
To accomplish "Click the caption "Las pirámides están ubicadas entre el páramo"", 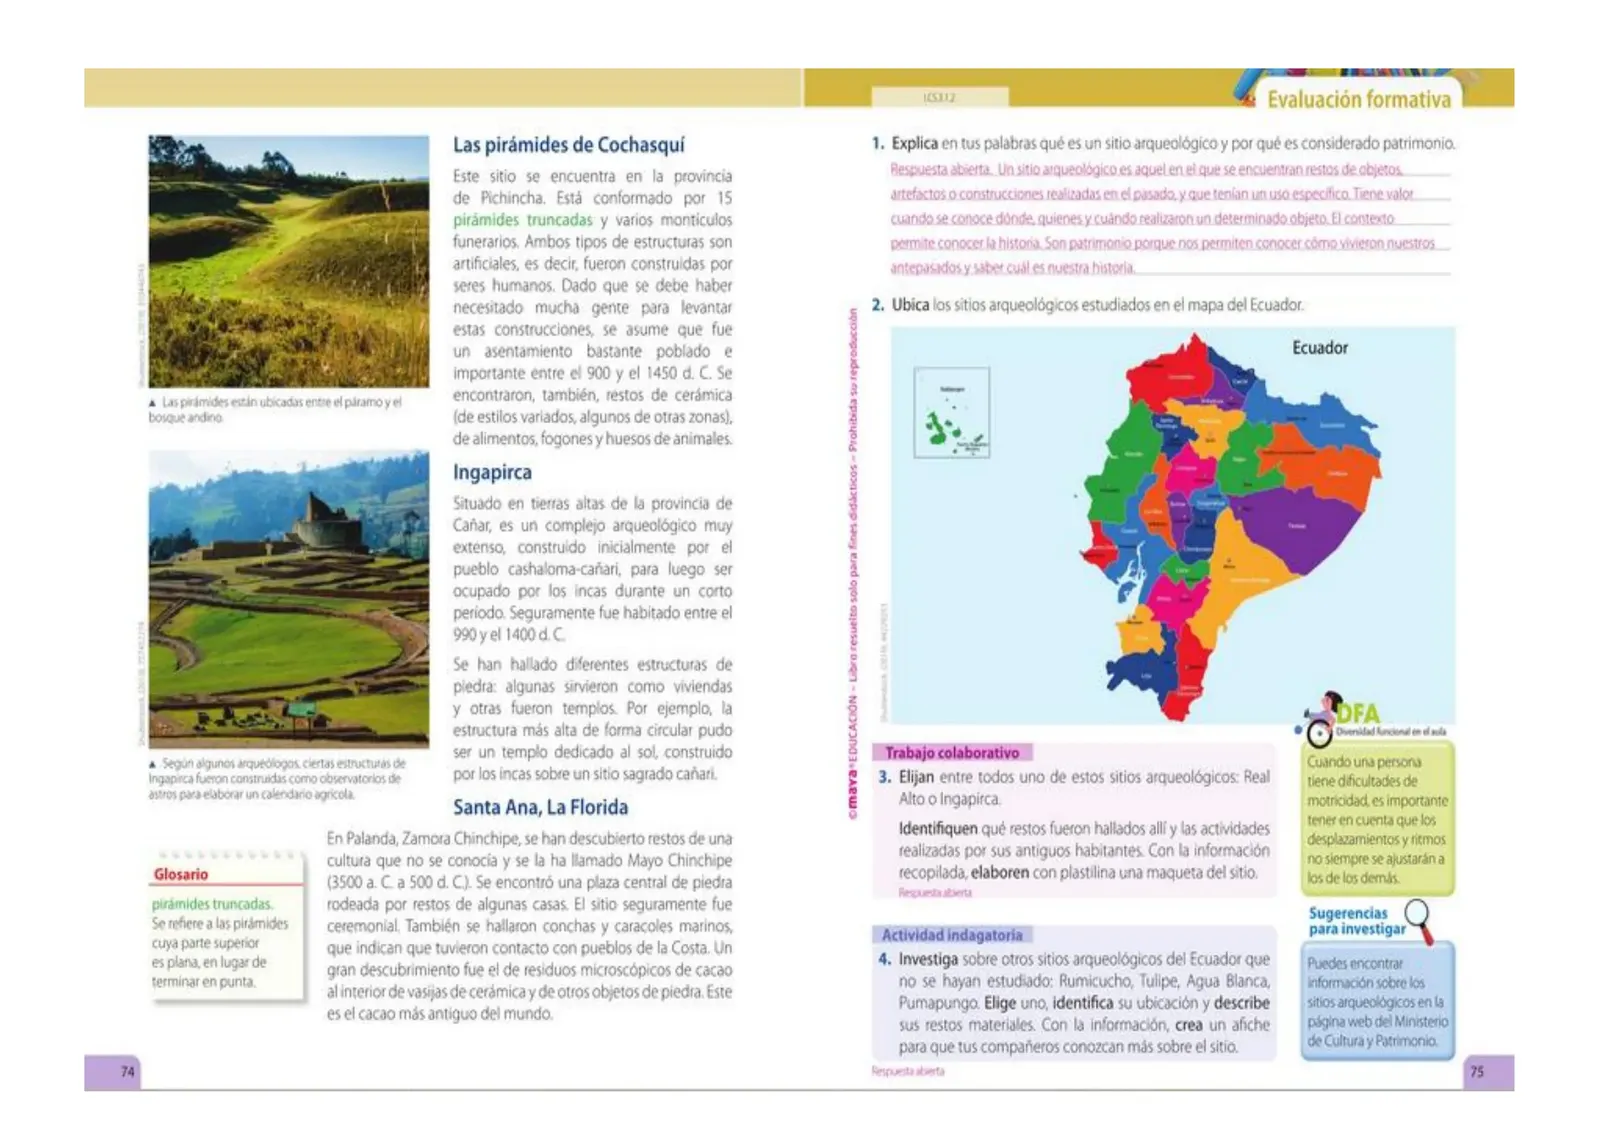I will pos(276,409).
